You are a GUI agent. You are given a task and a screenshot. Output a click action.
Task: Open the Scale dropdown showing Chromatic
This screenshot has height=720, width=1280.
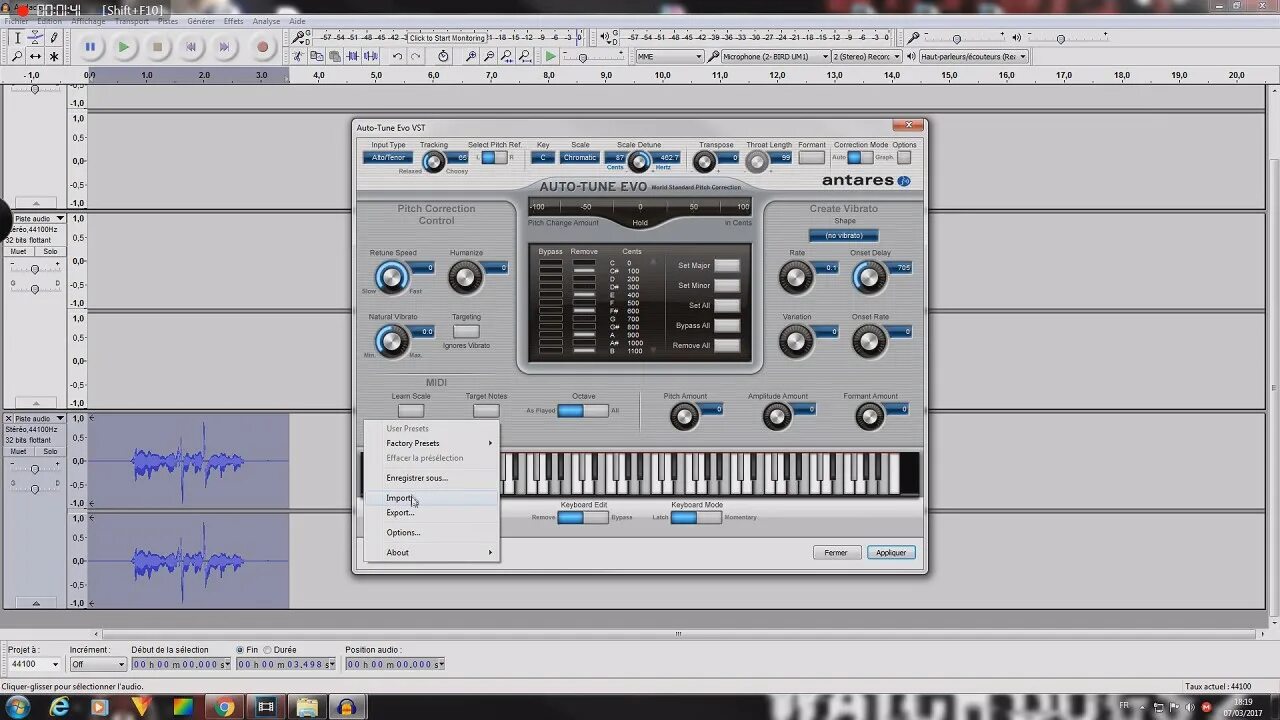580,158
